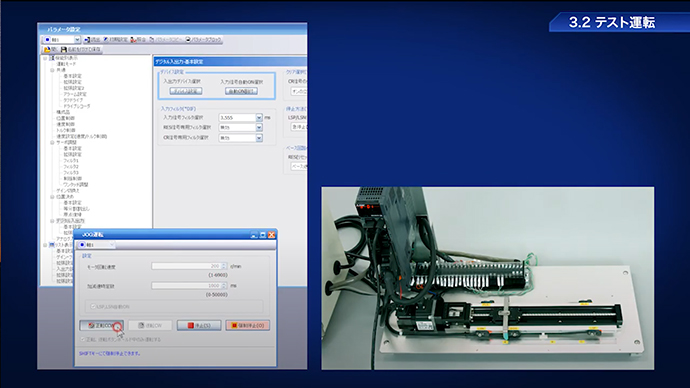Screen dimensions: 690x388
Task: Select Basic Setting under Positioning in the tree
Action: tap(72, 203)
